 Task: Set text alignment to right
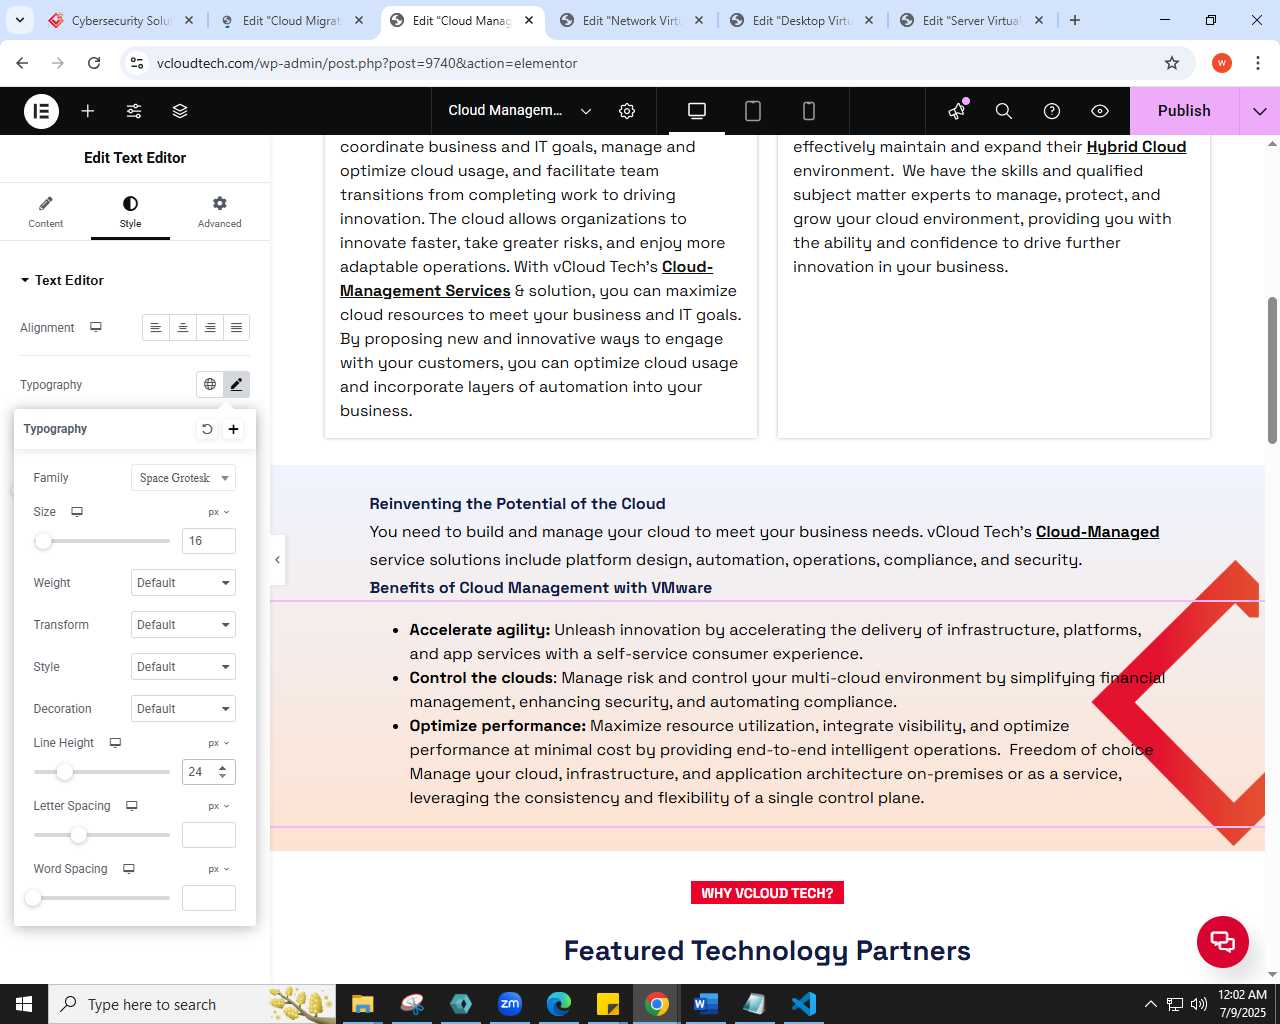[210, 328]
